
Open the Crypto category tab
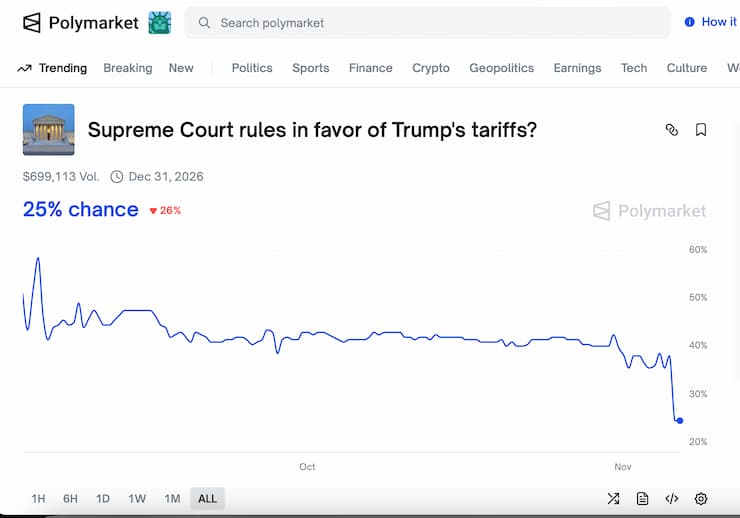point(431,68)
